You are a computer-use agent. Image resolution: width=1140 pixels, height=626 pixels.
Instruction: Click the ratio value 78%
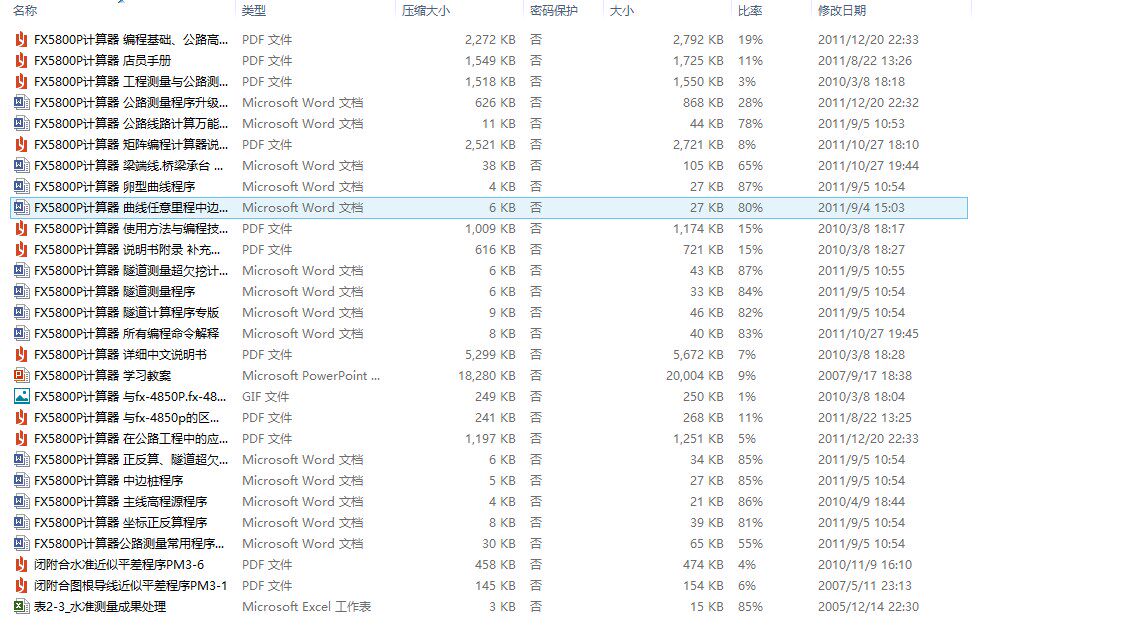[x=750, y=124]
